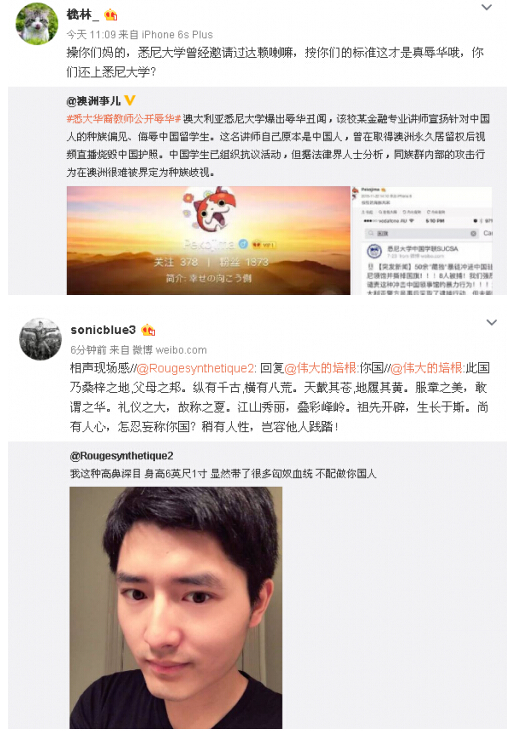This screenshot has width=507, height=731.
Task: Open the @Rougesynthetique2 quoted post author
Action: tap(122, 455)
